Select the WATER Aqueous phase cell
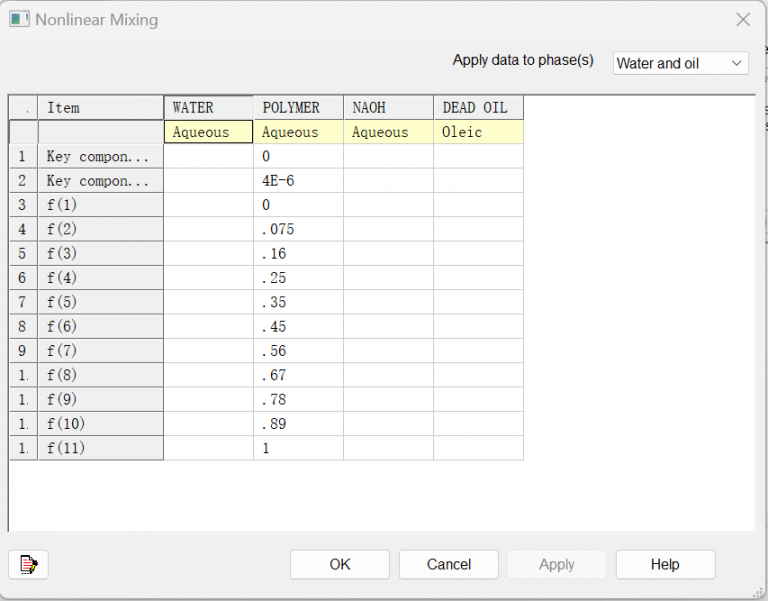 (208, 132)
